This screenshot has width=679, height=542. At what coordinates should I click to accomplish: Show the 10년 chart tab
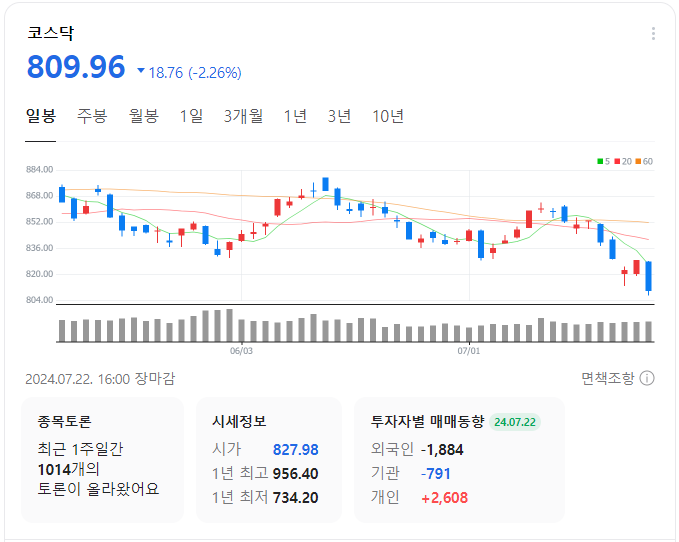click(x=388, y=116)
